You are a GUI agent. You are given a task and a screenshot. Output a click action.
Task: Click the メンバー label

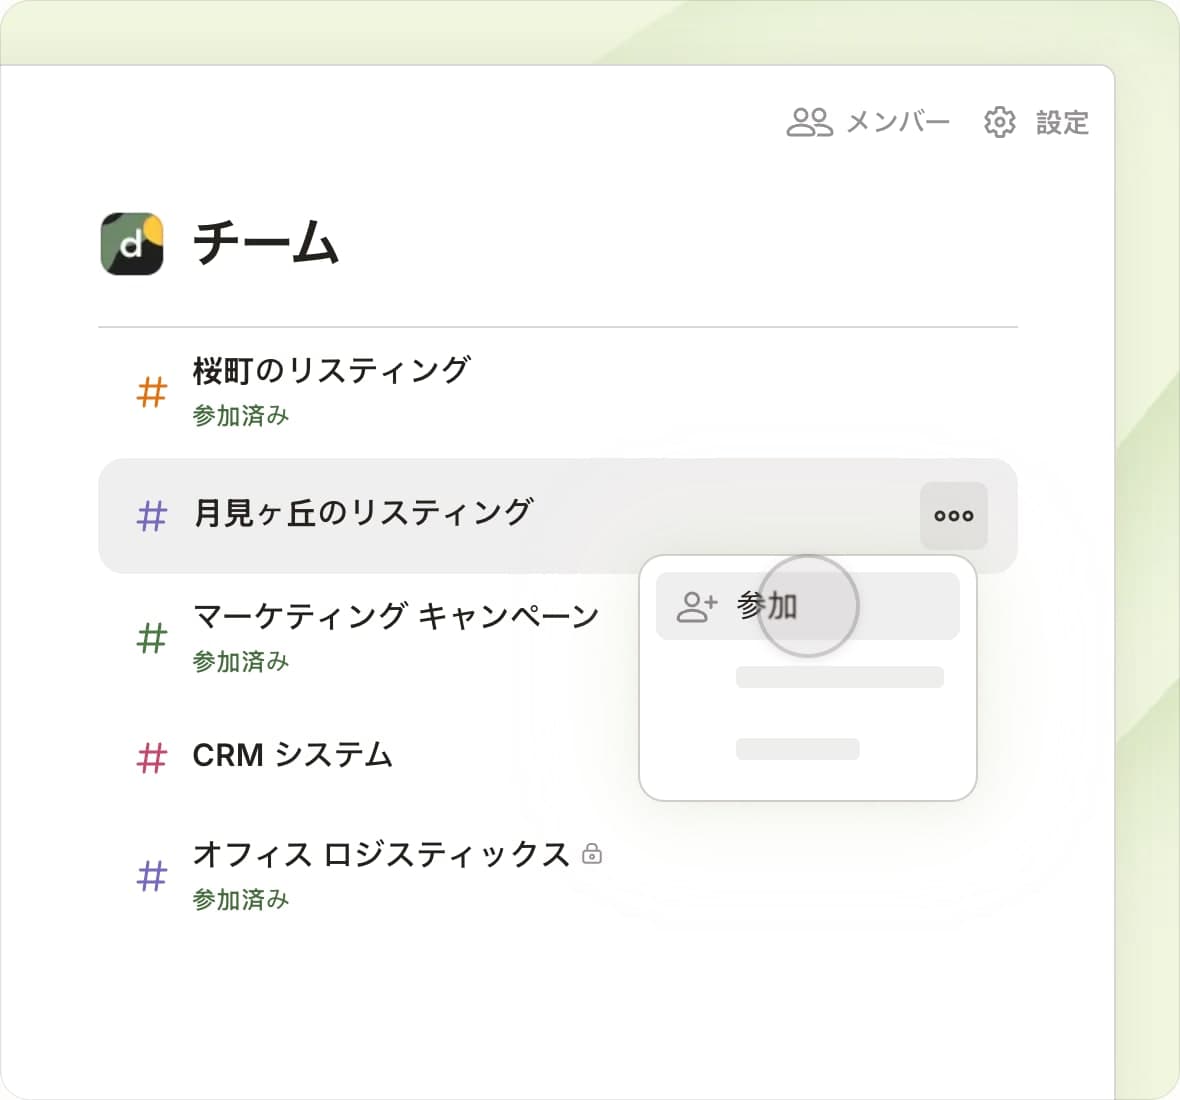point(897,122)
